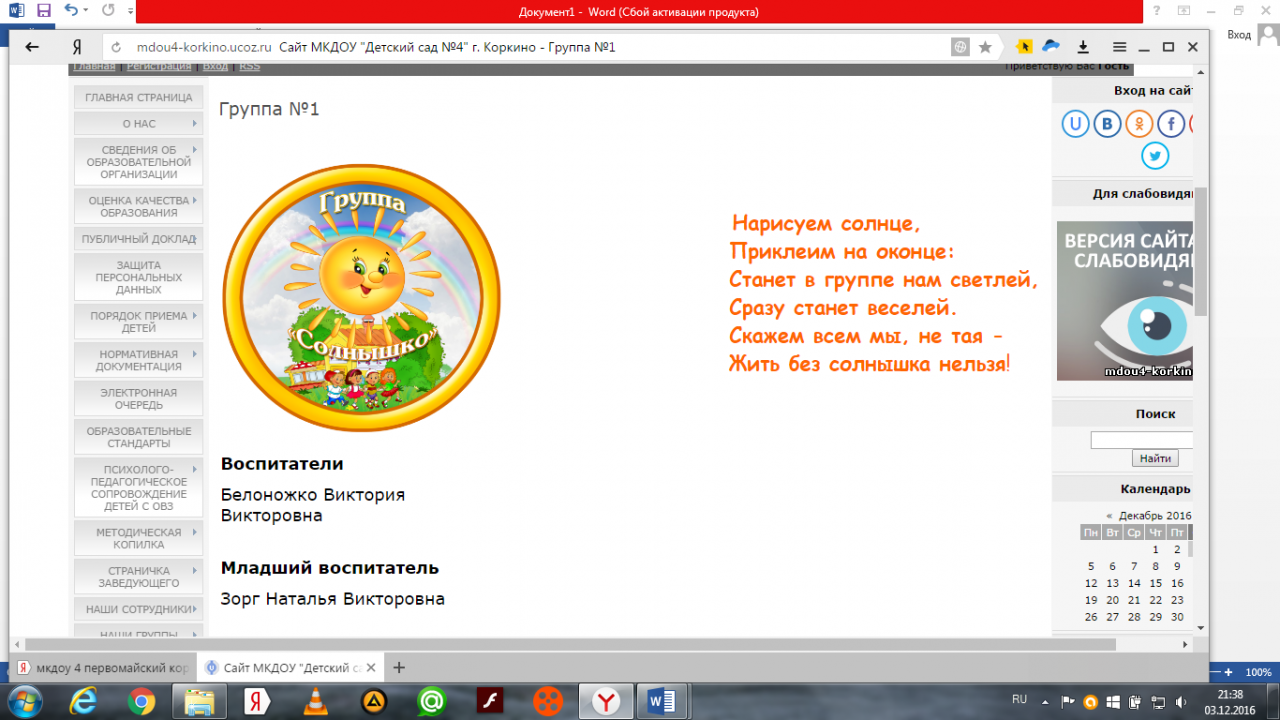Open ЭЛЕКТРОННАЯ ОЧЕРЕДЬ menu item

pos(138,399)
